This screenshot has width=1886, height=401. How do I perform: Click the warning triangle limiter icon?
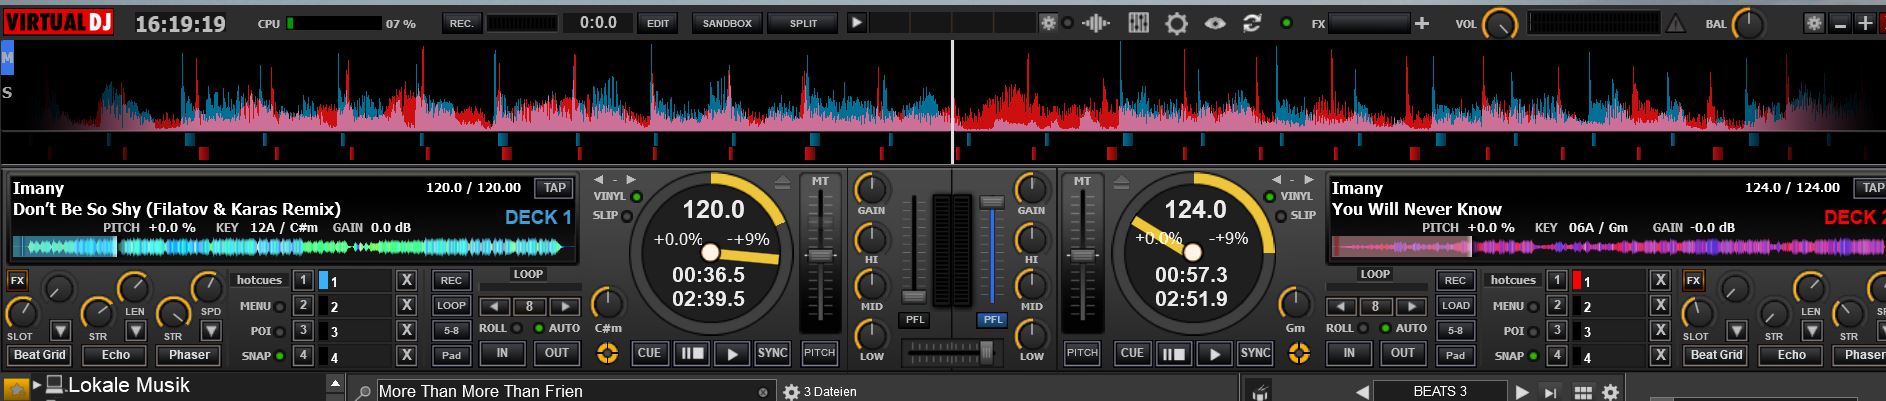tap(1676, 23)
